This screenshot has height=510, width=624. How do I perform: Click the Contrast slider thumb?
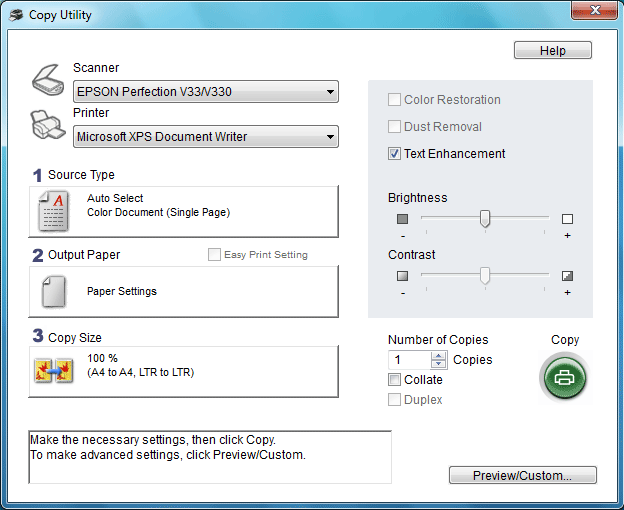click(485, 276)
